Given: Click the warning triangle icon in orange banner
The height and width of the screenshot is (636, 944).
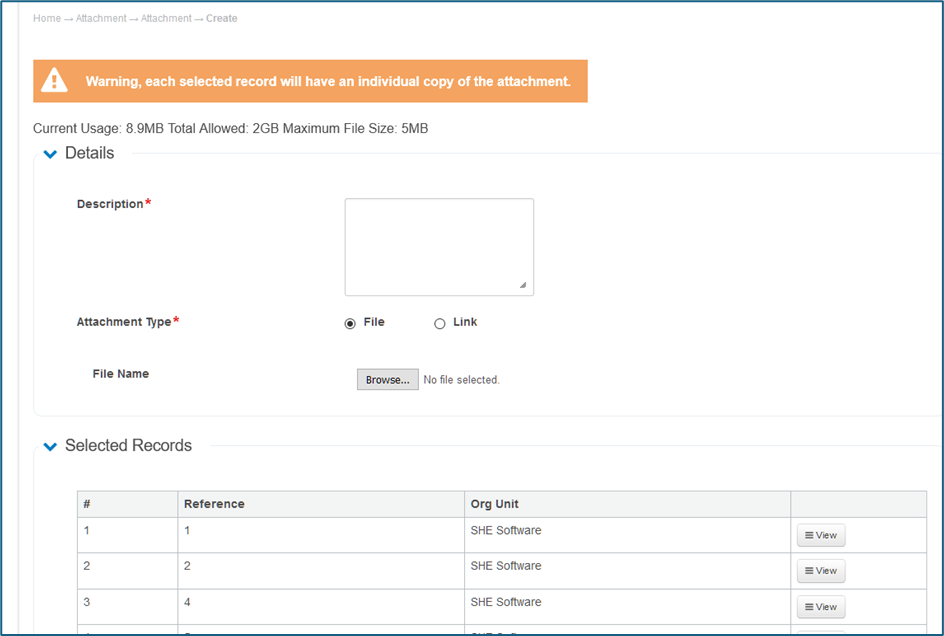Looking at the screenshot, I should coord(54,81).
